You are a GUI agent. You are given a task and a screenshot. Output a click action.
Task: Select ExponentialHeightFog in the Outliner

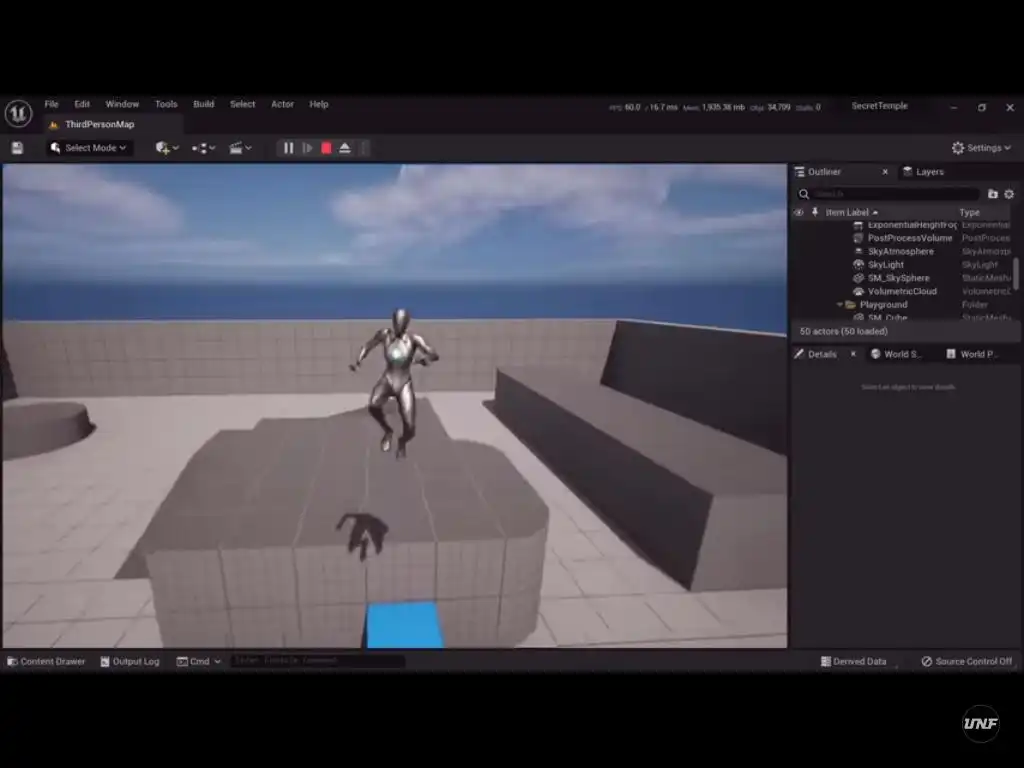[x=912, y=225]
